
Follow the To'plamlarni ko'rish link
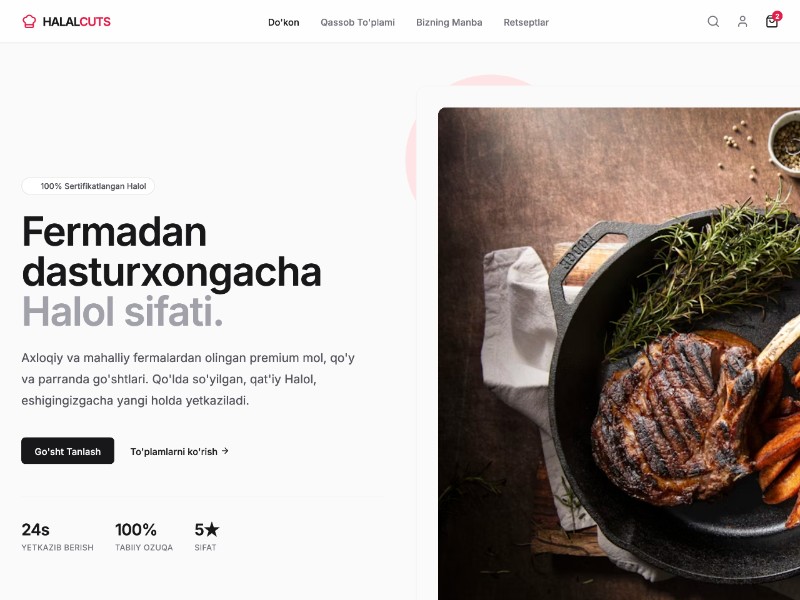[x=179, y=452]
